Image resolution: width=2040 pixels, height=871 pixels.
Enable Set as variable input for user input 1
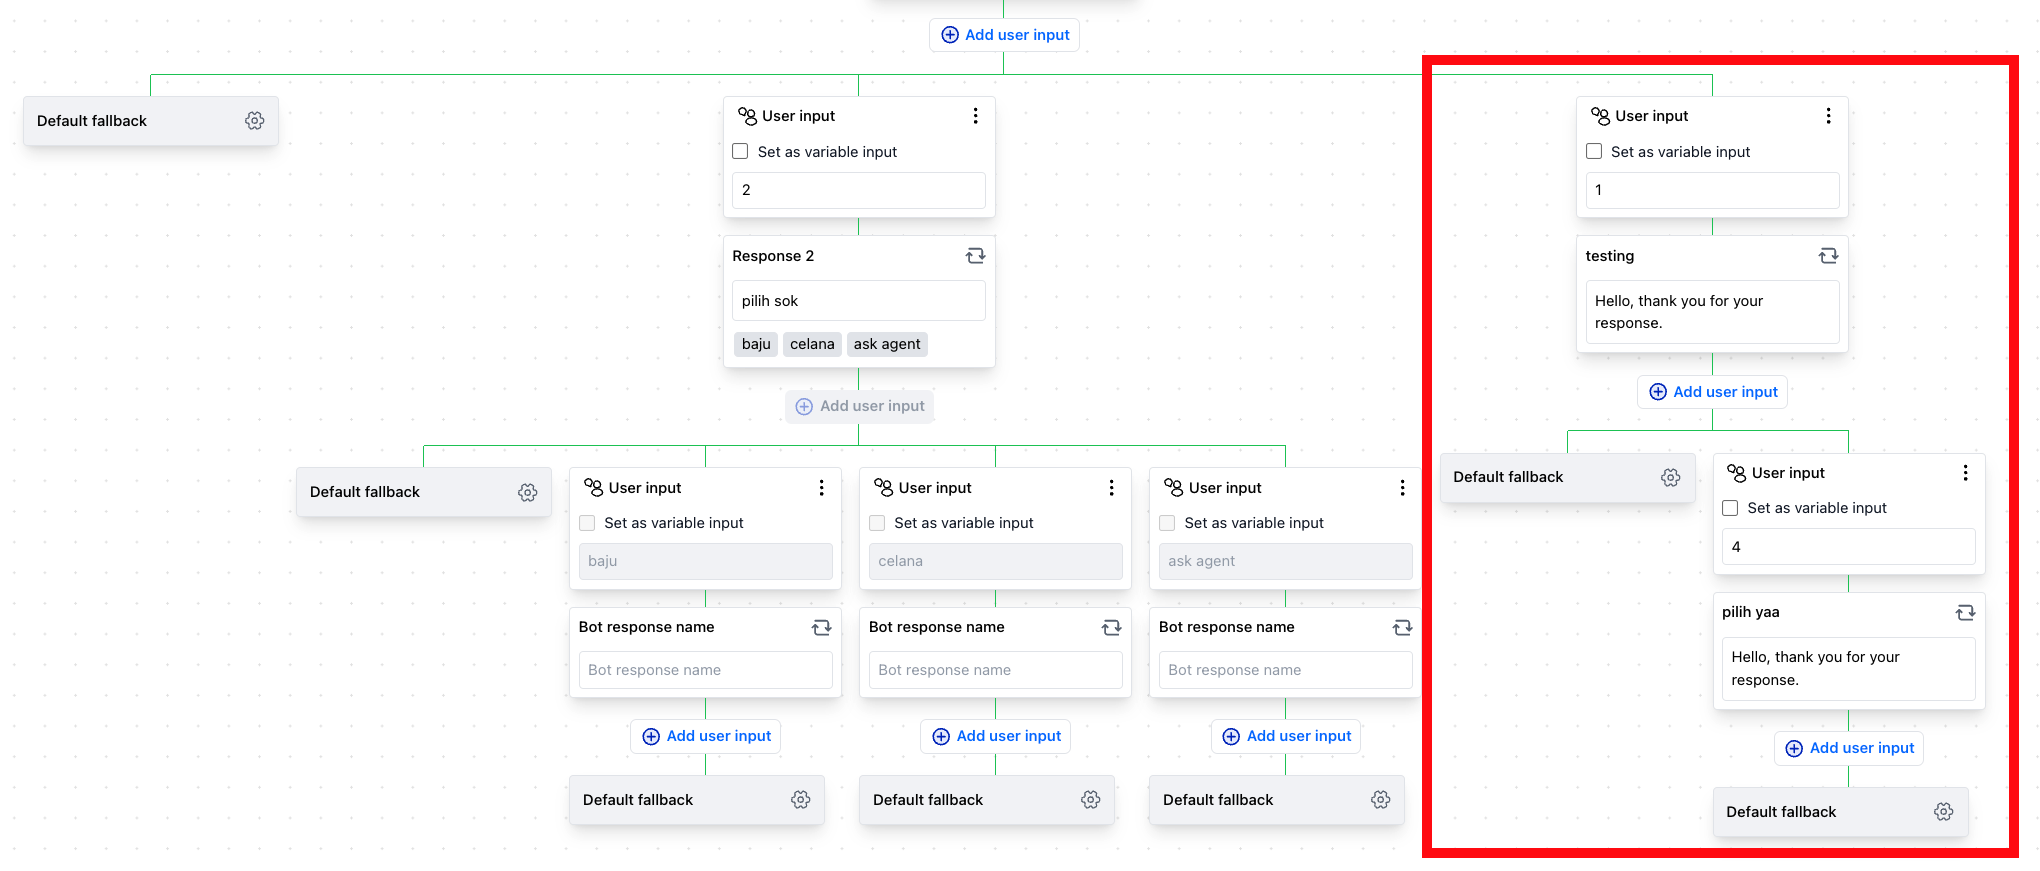1594,152
